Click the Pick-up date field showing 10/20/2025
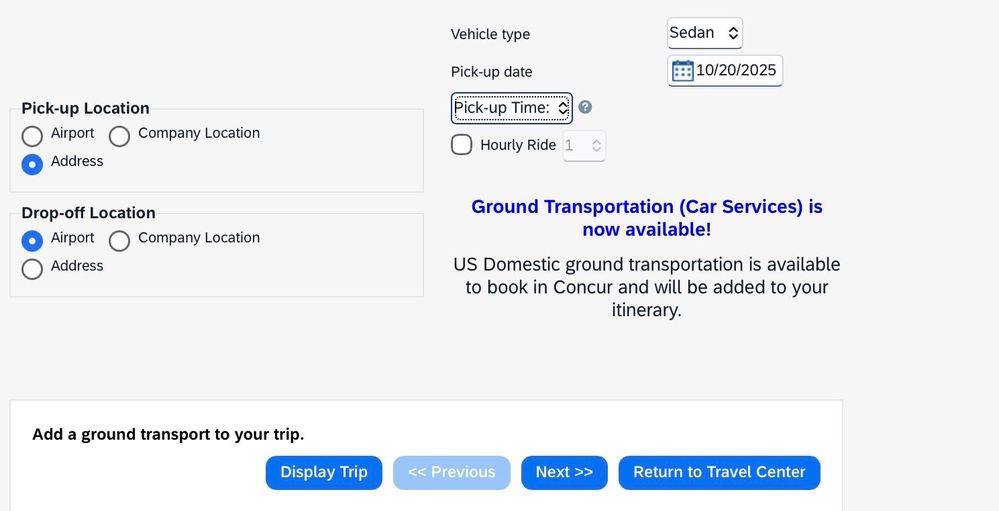The height and width of the screenshot is (511, 999). tap(736, 71)
